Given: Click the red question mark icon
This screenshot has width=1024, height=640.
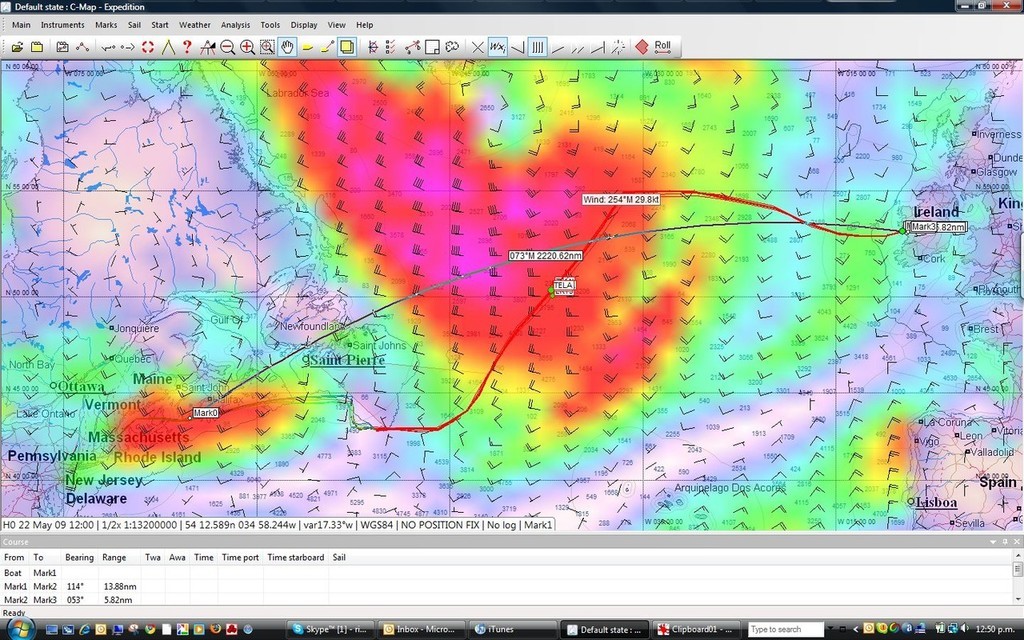Looking at the screenshot, I should pos(187,47).
